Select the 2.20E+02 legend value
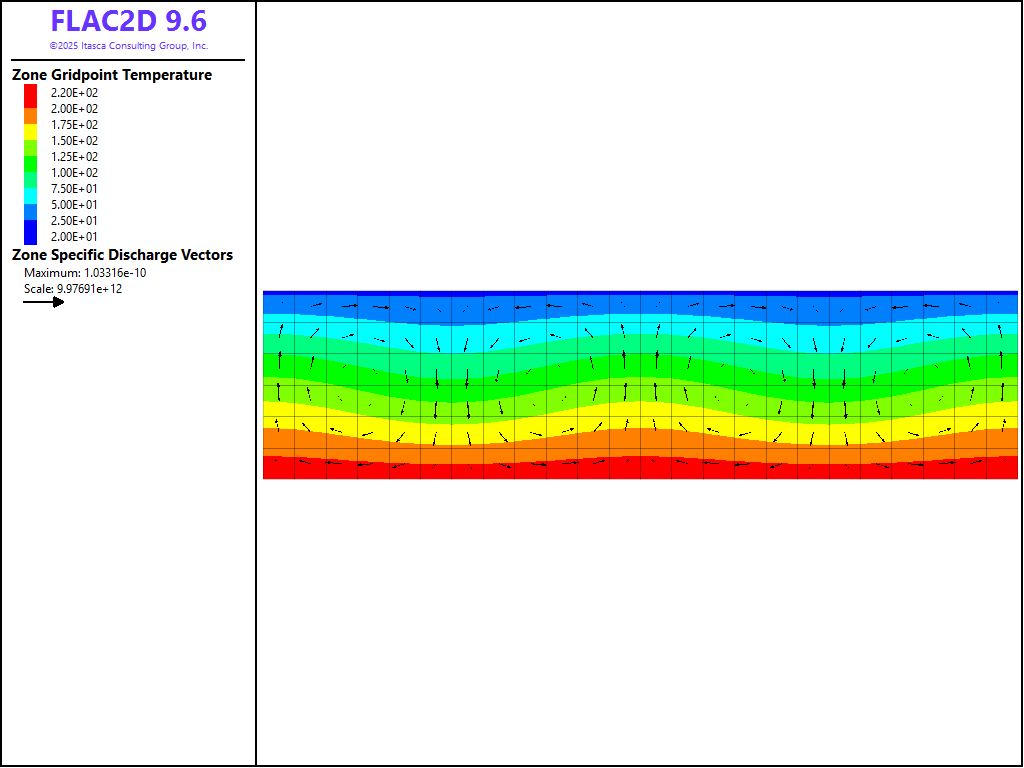The image size is (1024, 768). 75,93
